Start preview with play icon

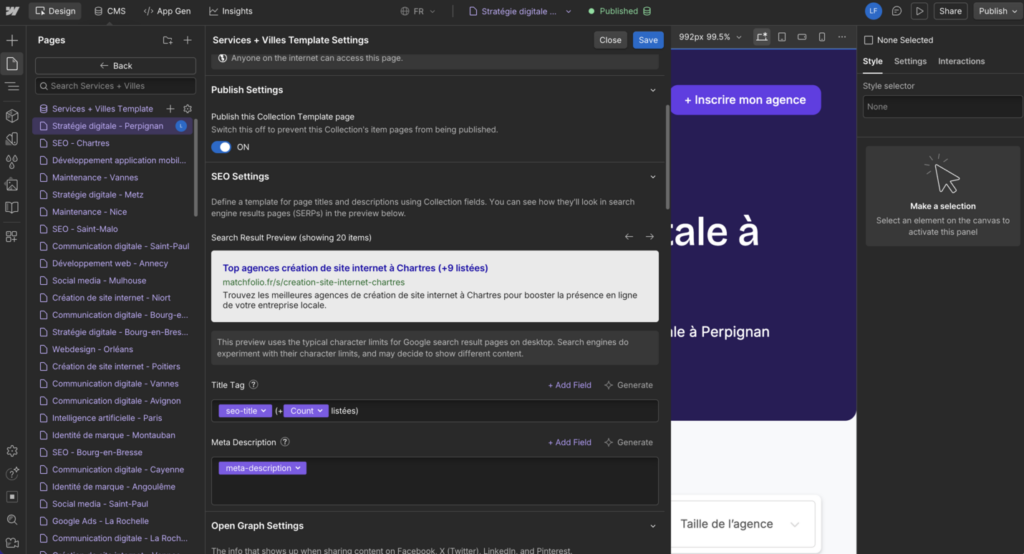pos(919,11)
